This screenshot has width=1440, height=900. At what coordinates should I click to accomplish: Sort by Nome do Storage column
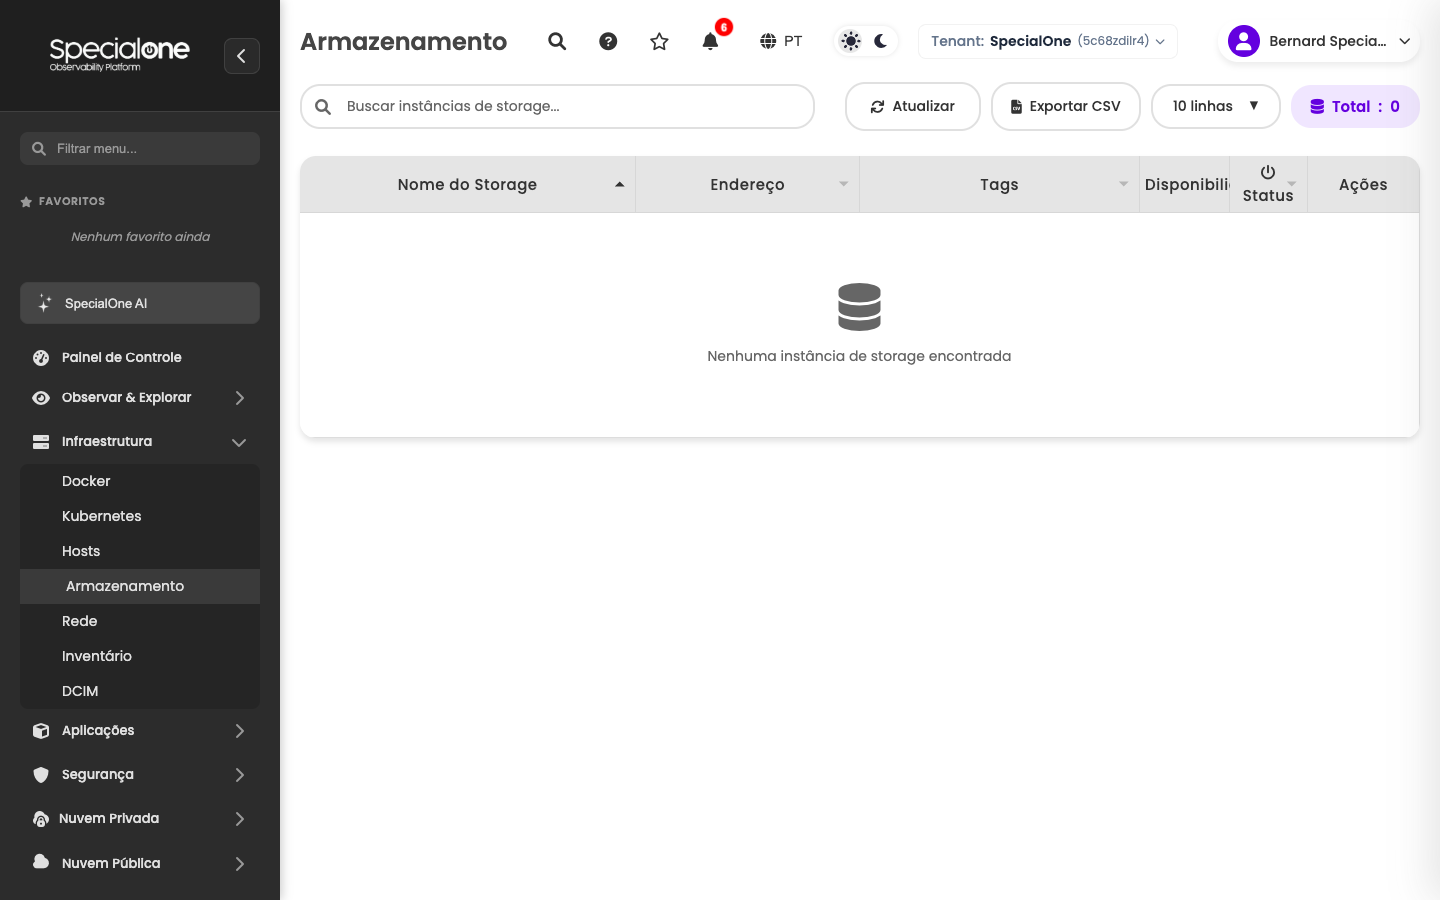coord(467,184)
